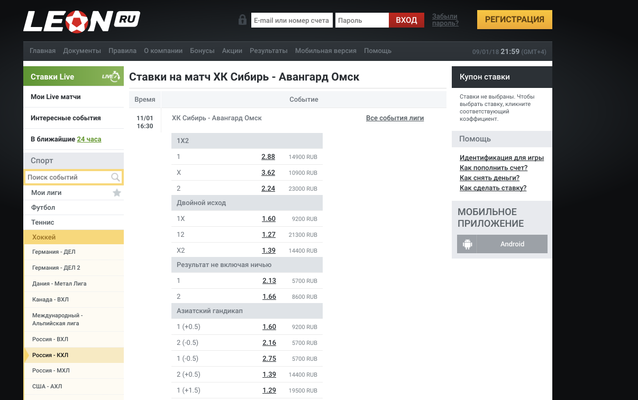Click the padlock icon beside the login field

242,20
